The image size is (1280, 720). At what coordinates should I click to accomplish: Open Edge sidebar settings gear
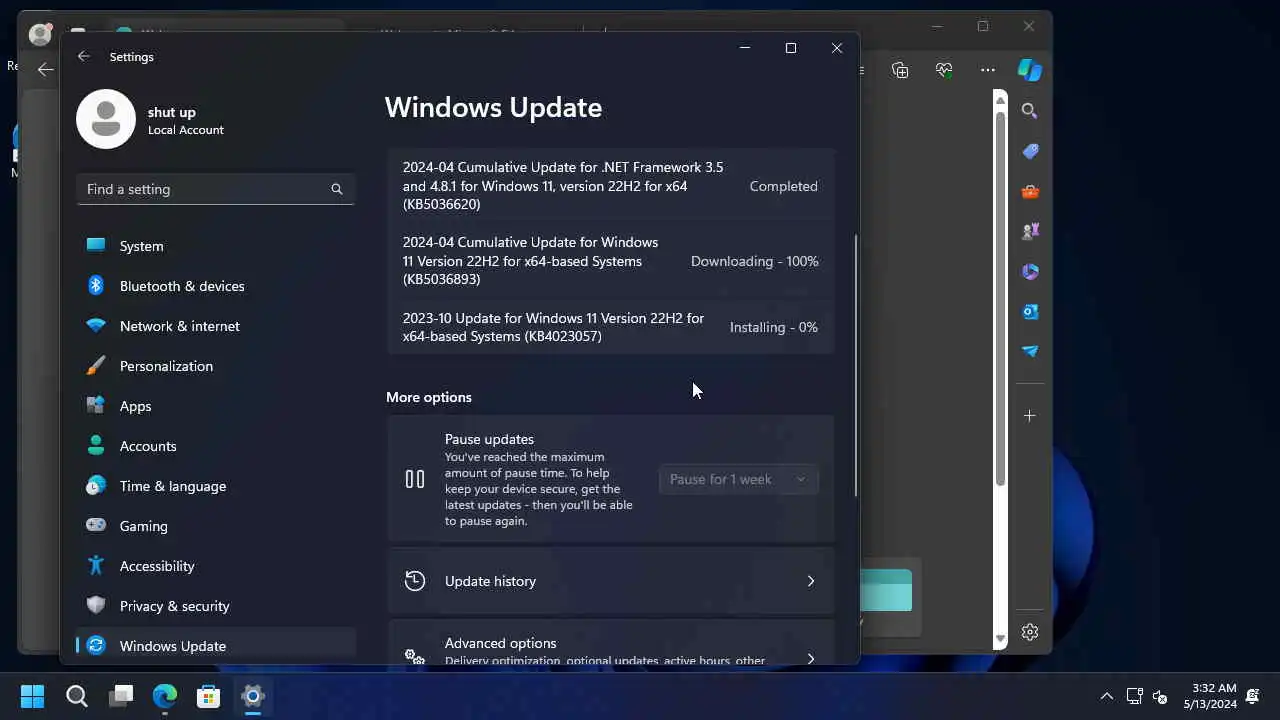pos(1030,632)
